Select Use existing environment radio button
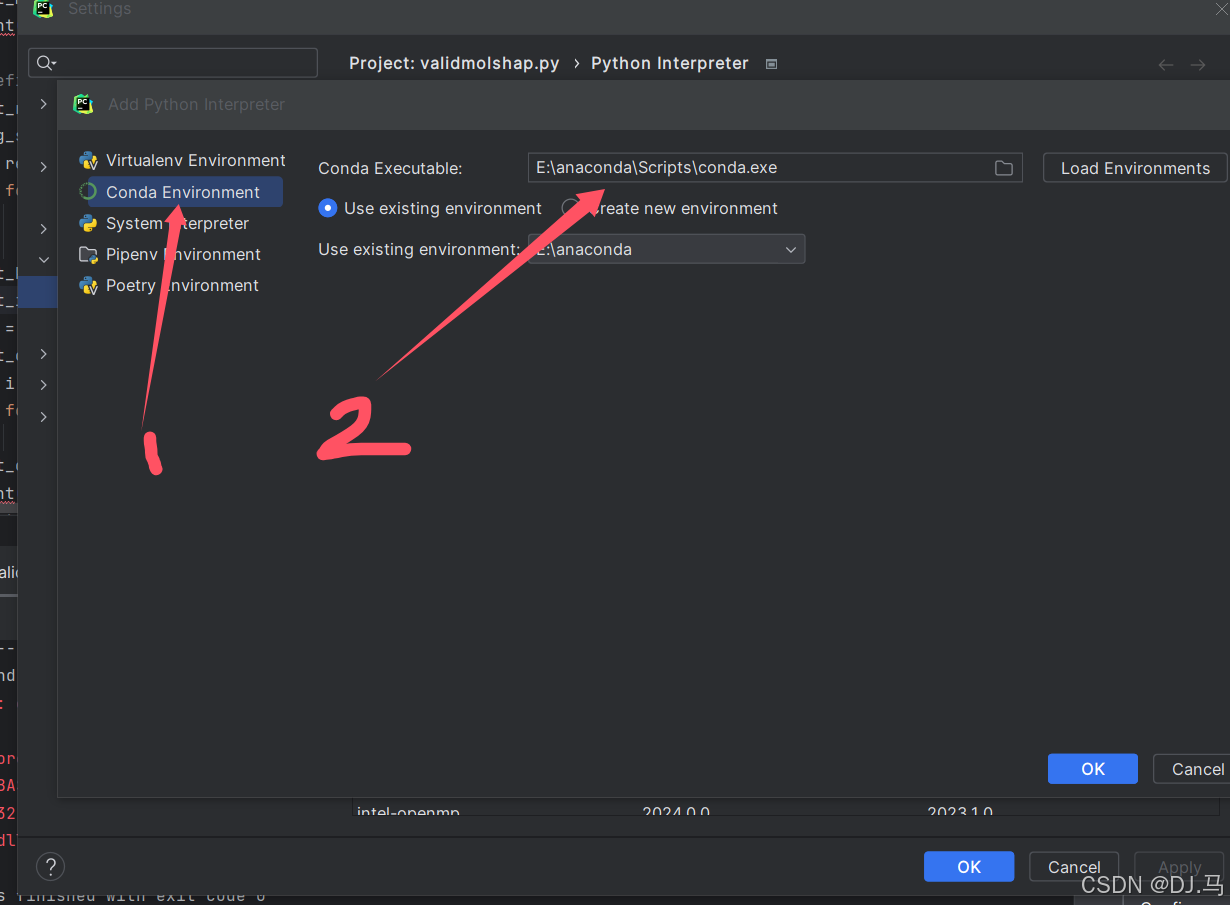This screenshot has width=1230, height=905. pyautogui.click(x=328, y=208)
